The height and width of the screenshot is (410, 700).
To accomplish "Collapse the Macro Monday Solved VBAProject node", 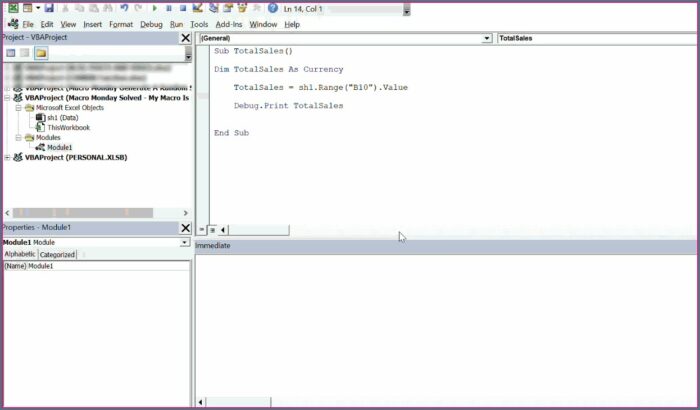I will [8, 98].
